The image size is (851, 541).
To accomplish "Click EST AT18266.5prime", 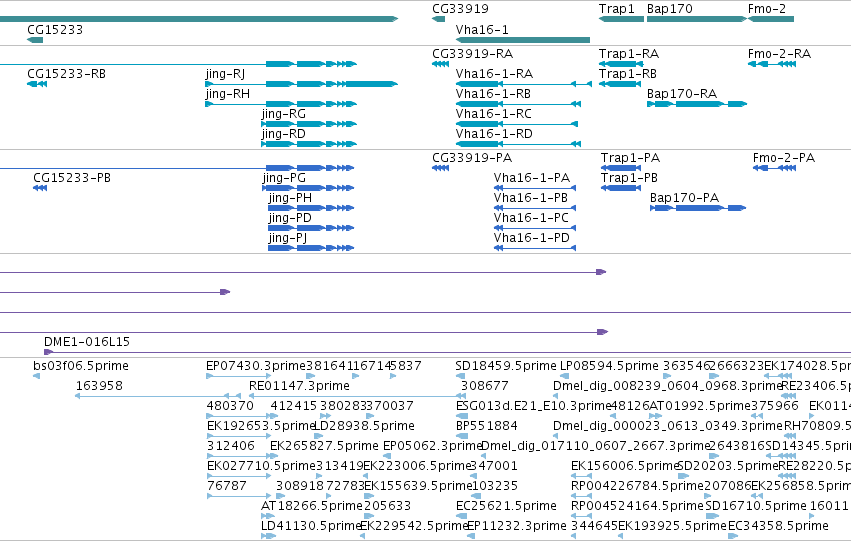I will click(x=269, y=516).
